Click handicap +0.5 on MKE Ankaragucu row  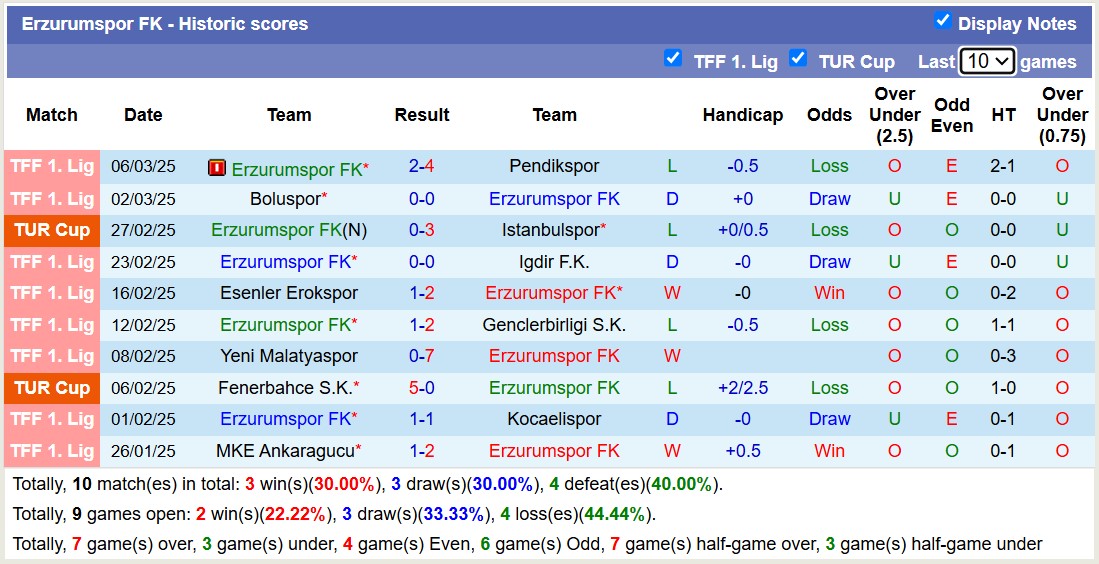[x=742, y=450]
